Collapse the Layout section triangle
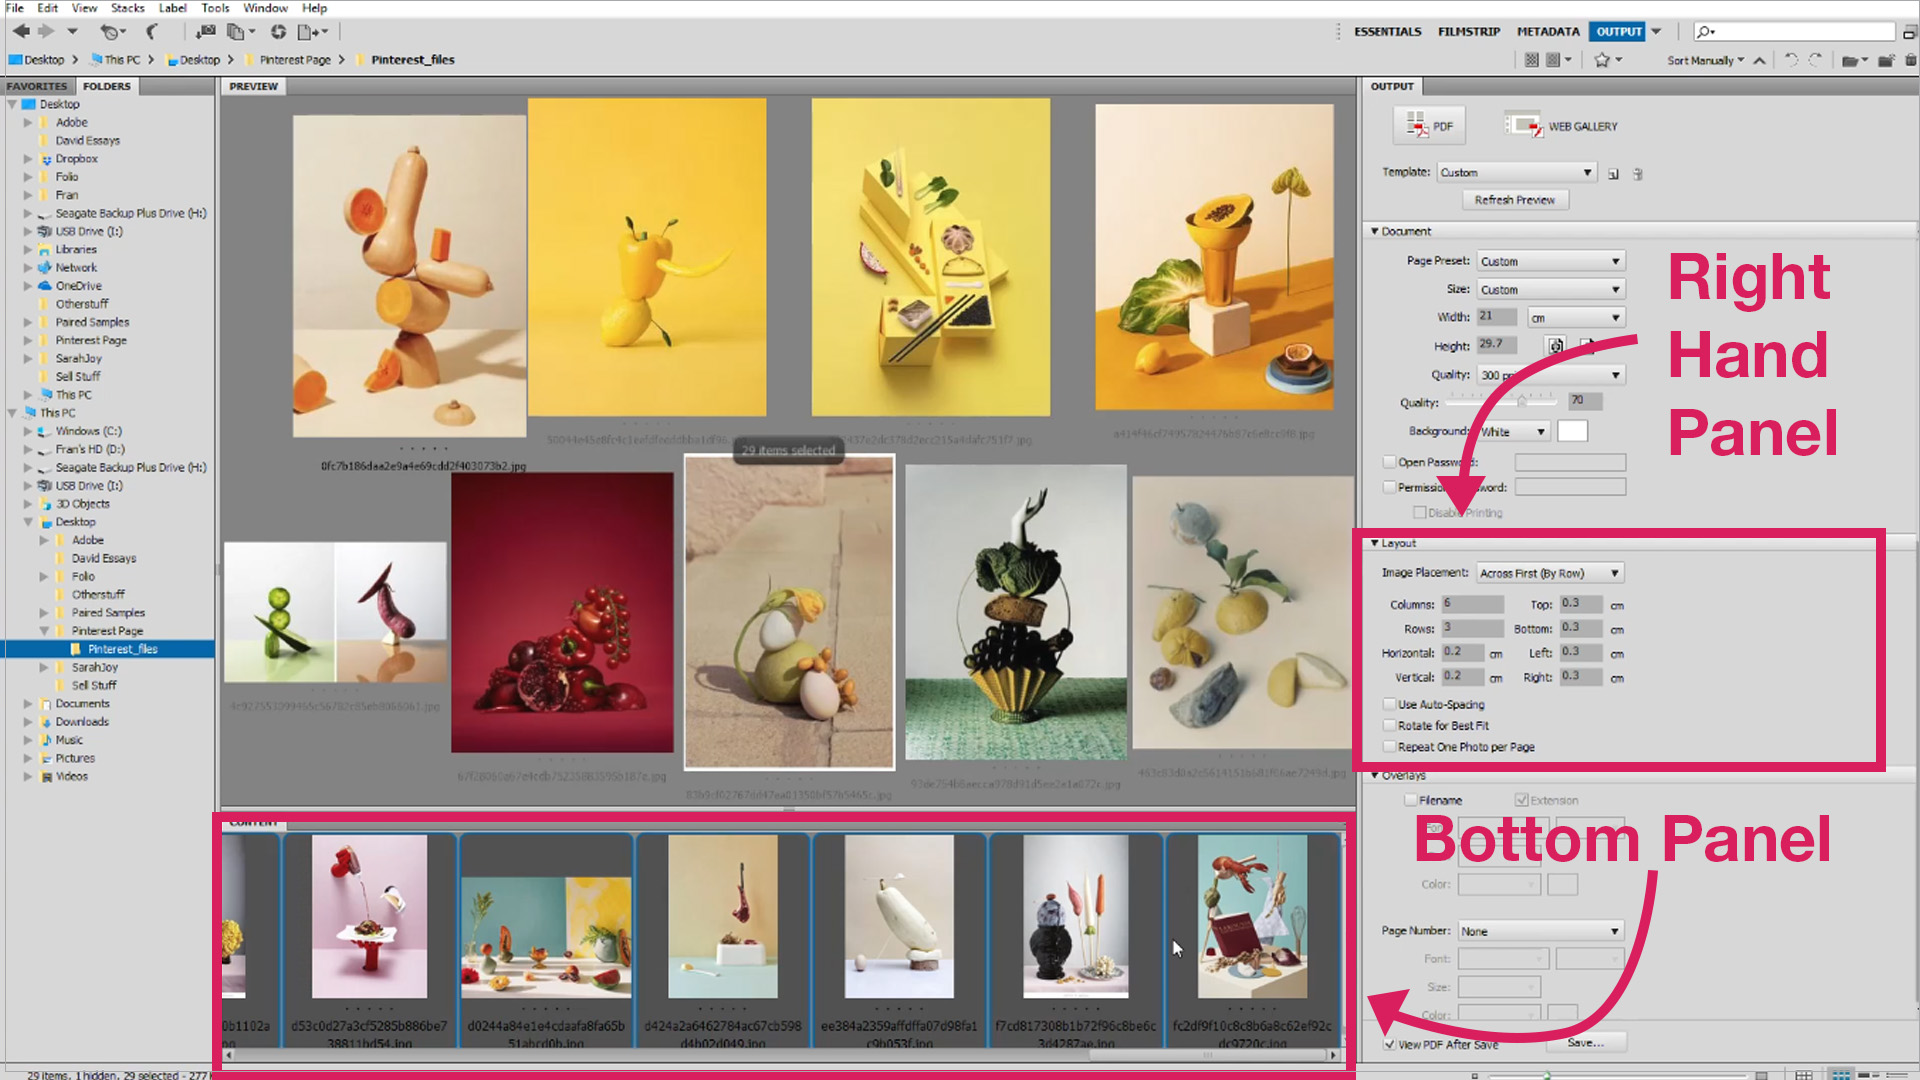 click(1375, 543)
